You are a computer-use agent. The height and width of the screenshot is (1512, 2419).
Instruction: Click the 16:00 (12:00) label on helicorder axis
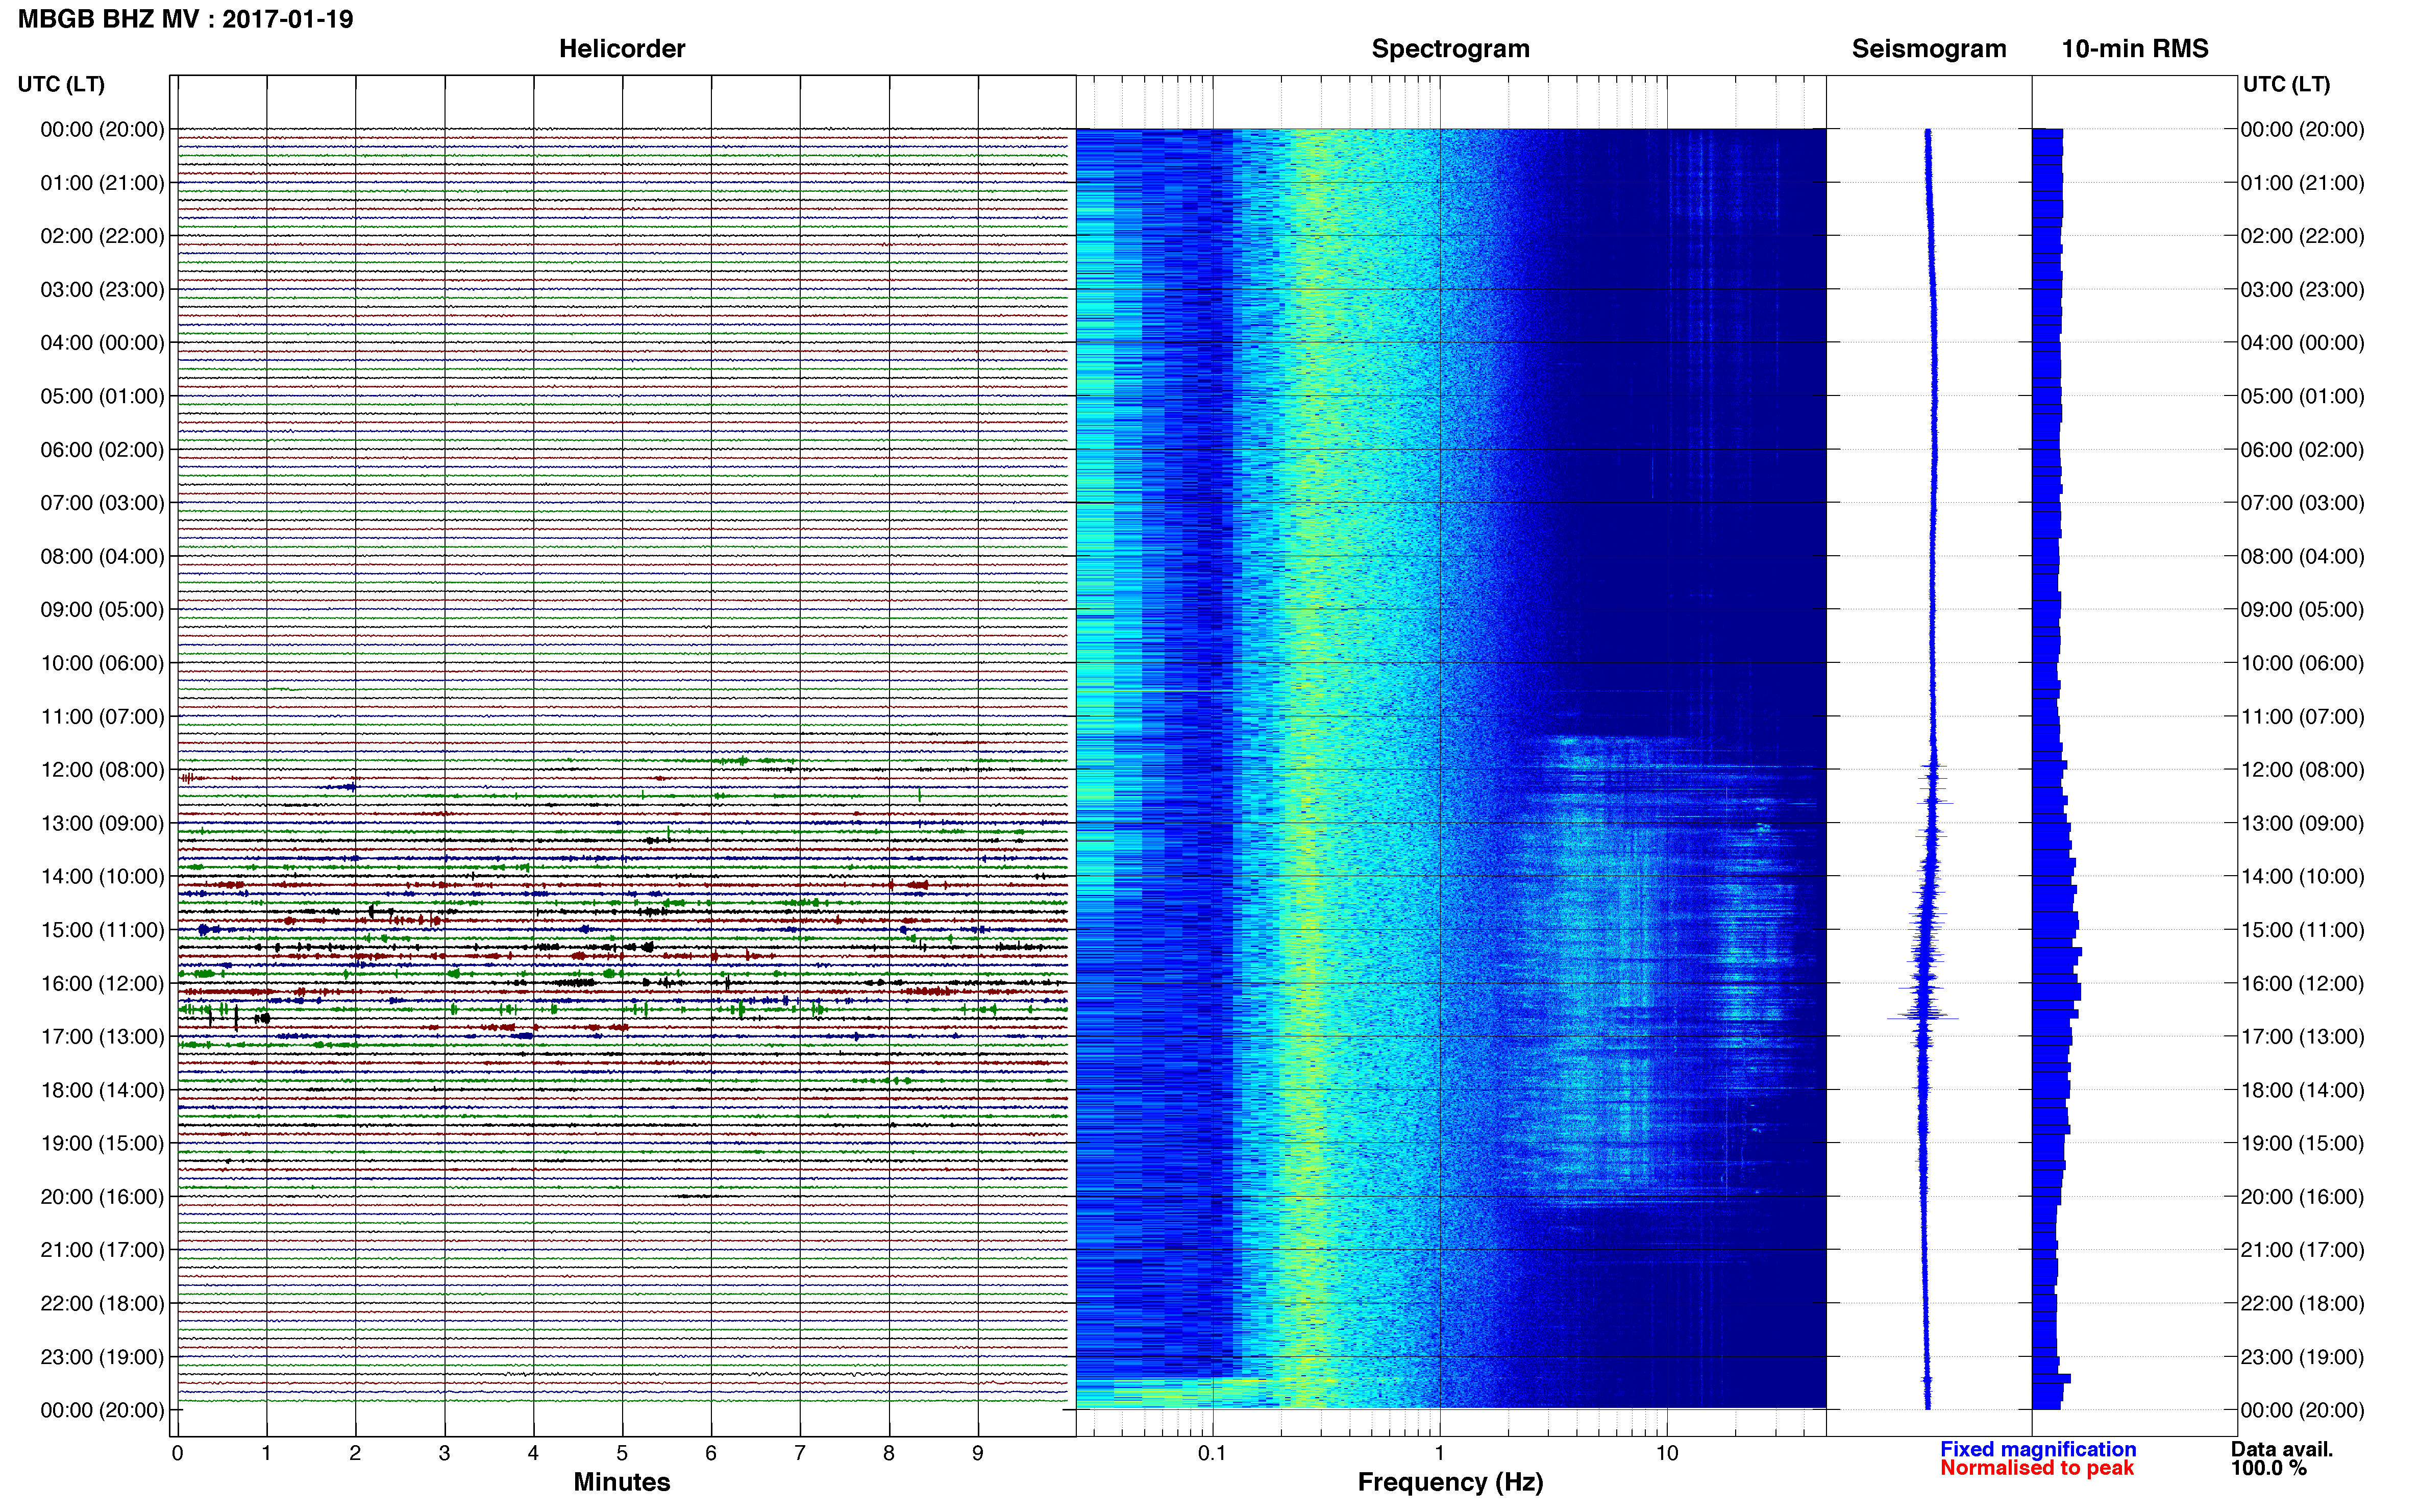pyautogui.click(x=102, y=984)
